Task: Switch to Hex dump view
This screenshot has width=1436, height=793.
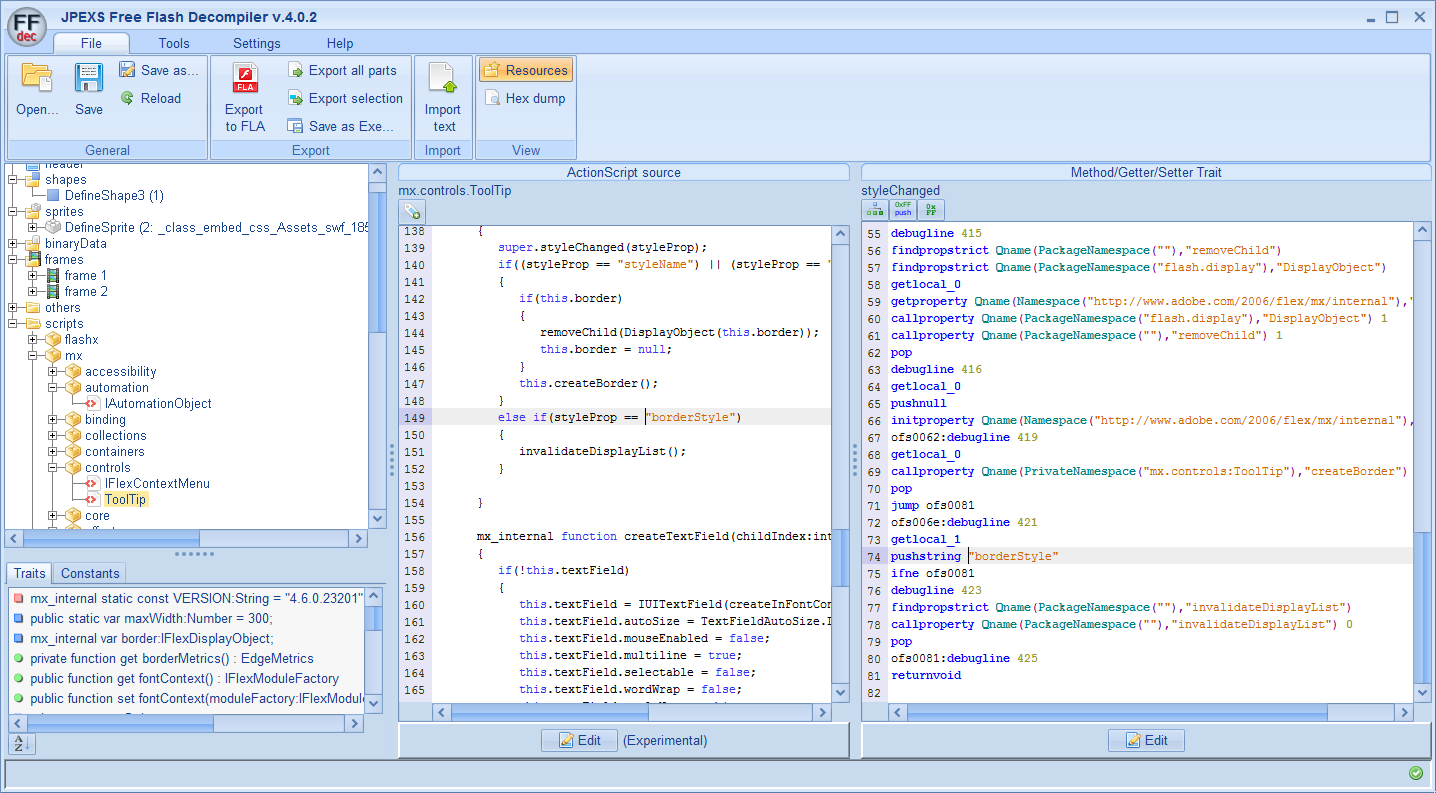Action: tap(526, 98)
